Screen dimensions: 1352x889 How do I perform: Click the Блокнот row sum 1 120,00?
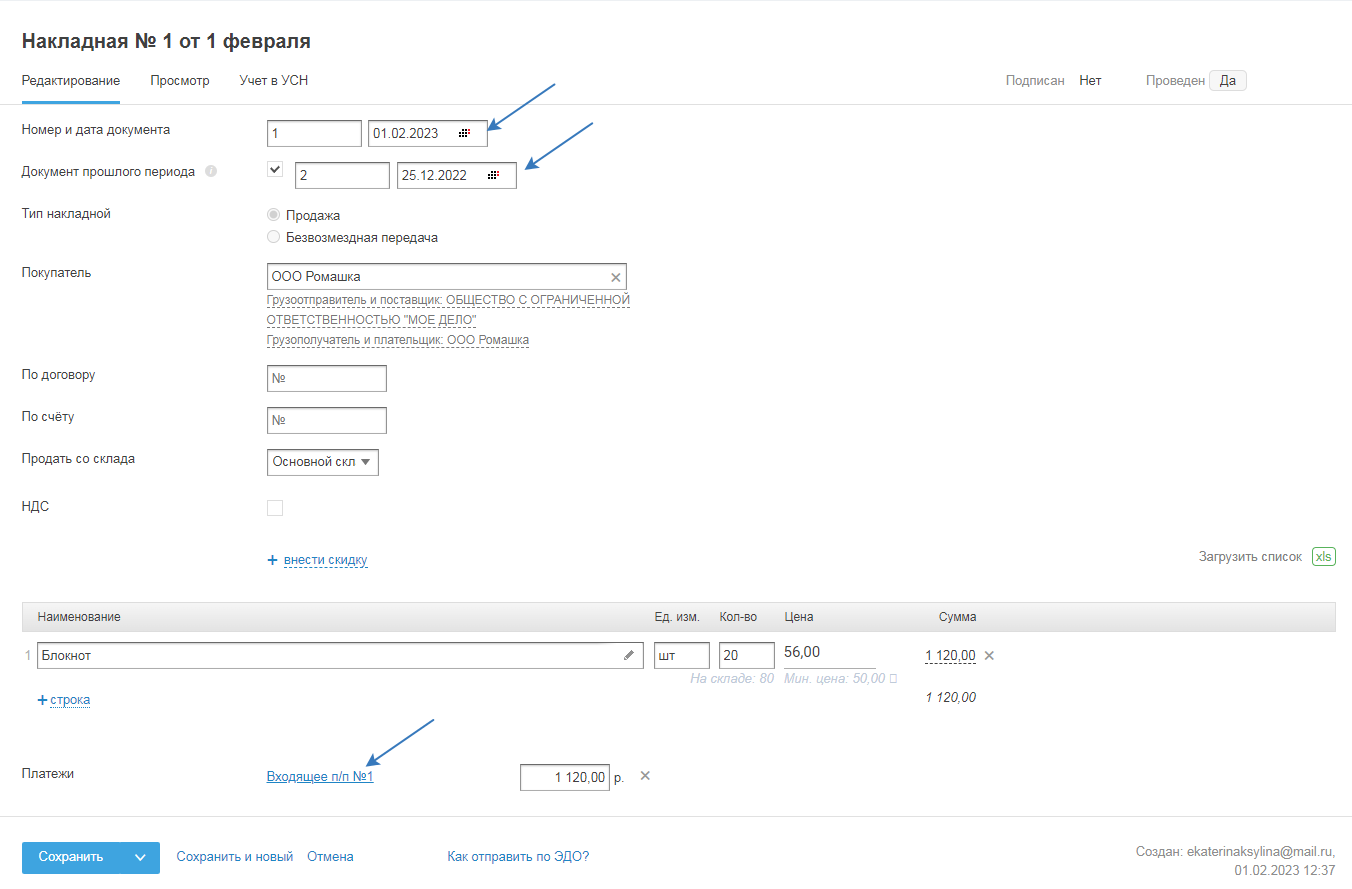point(950,656)
